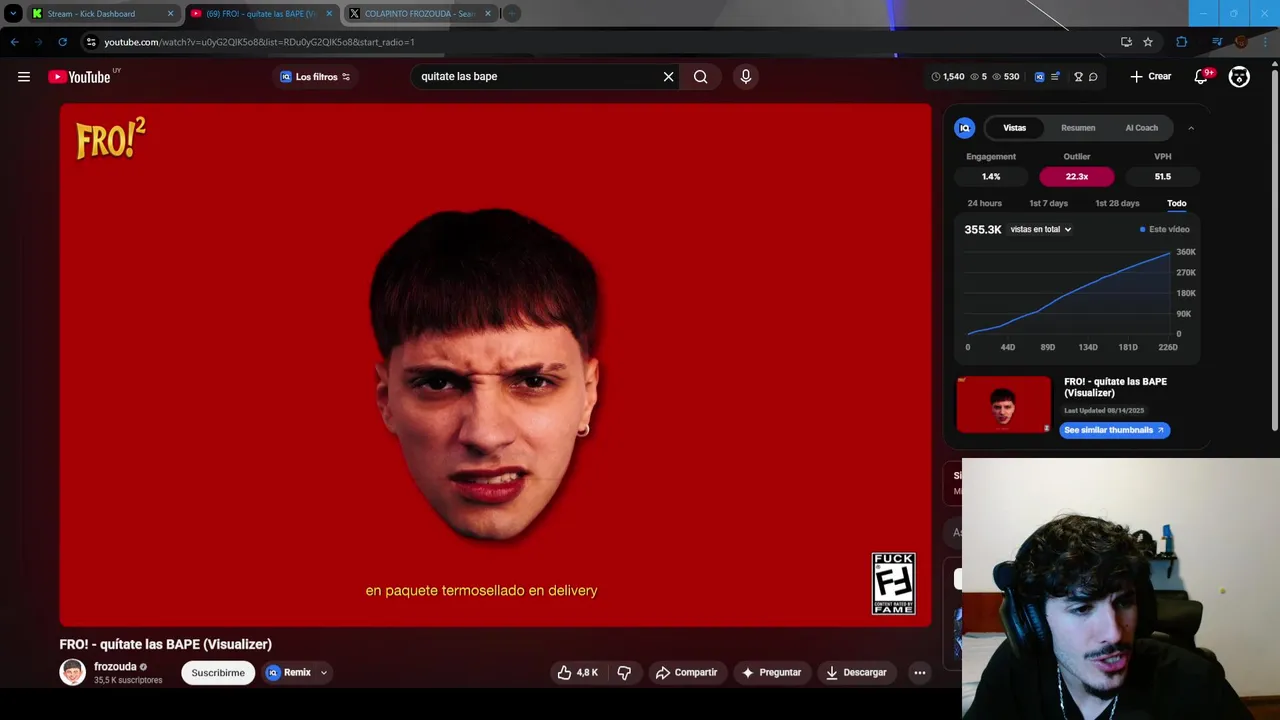
Task: Click the Outlier 22.3x badge
Action: click(x=1077, y=177)
